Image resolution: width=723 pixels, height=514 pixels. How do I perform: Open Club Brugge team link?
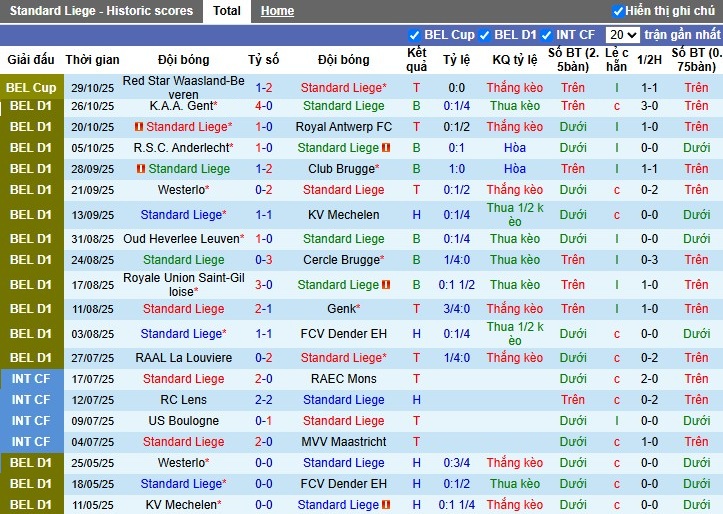[x=344, y=169]
